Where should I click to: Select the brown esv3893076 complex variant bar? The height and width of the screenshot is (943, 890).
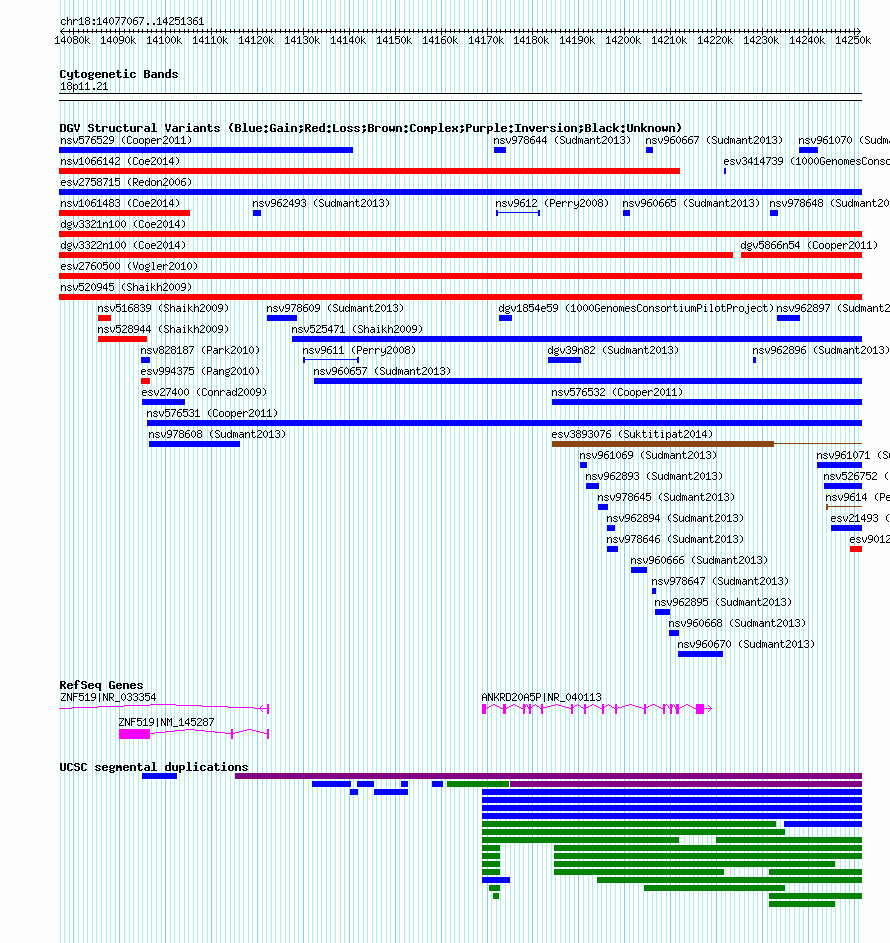[663, 444]
